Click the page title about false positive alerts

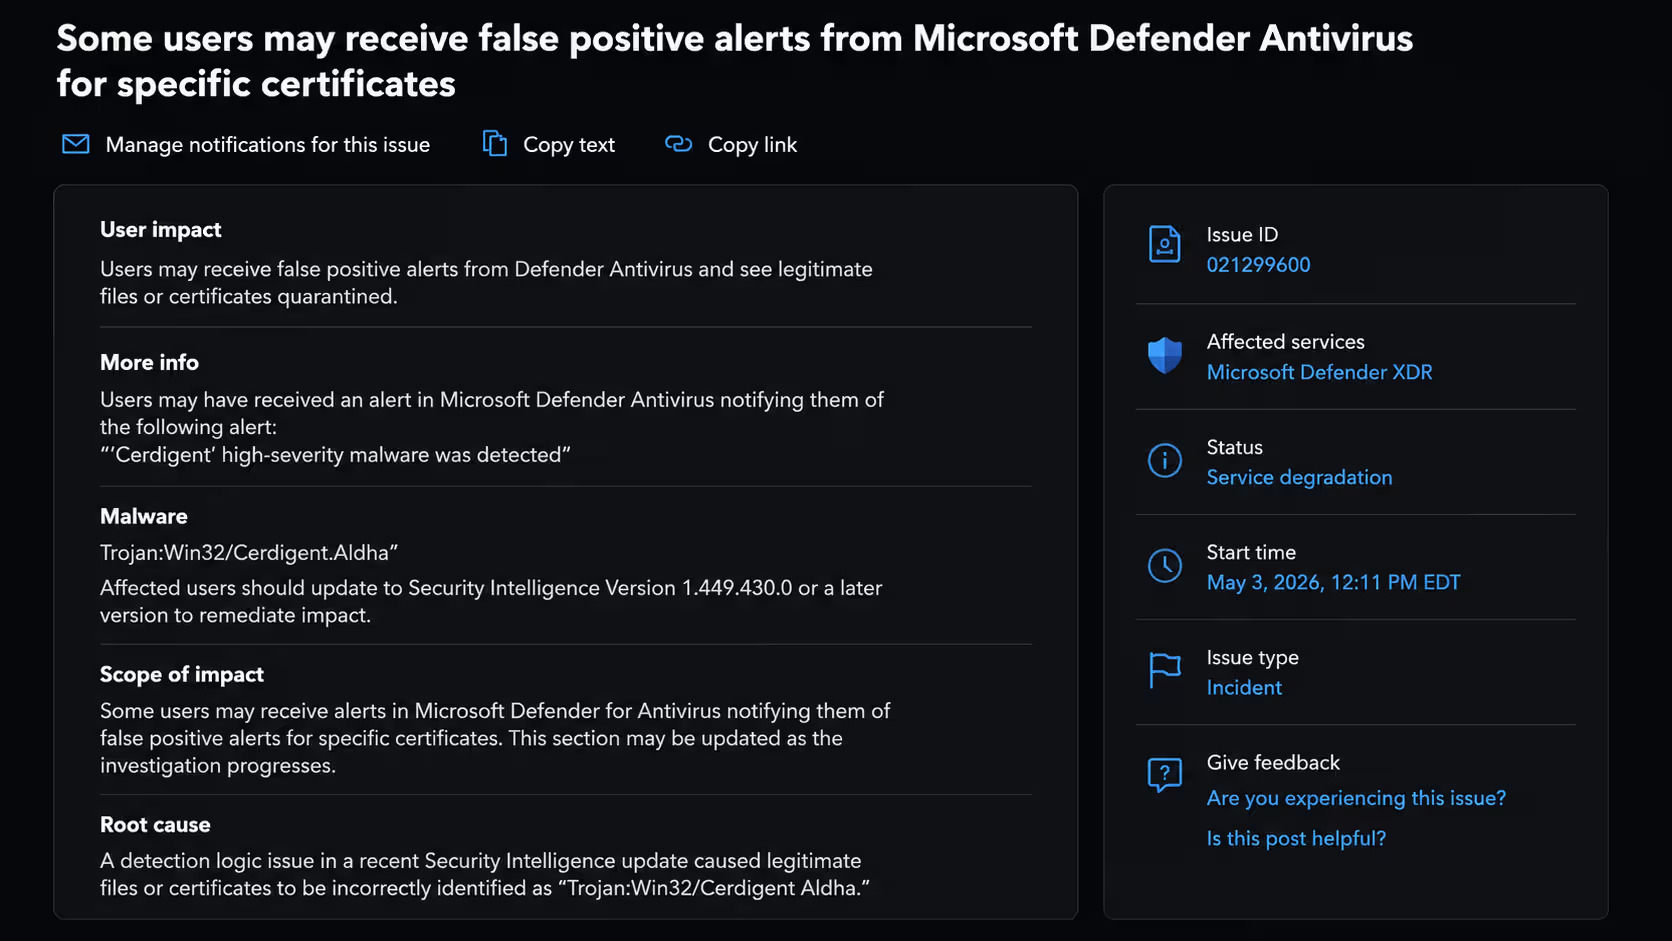(x=734, y=61)
